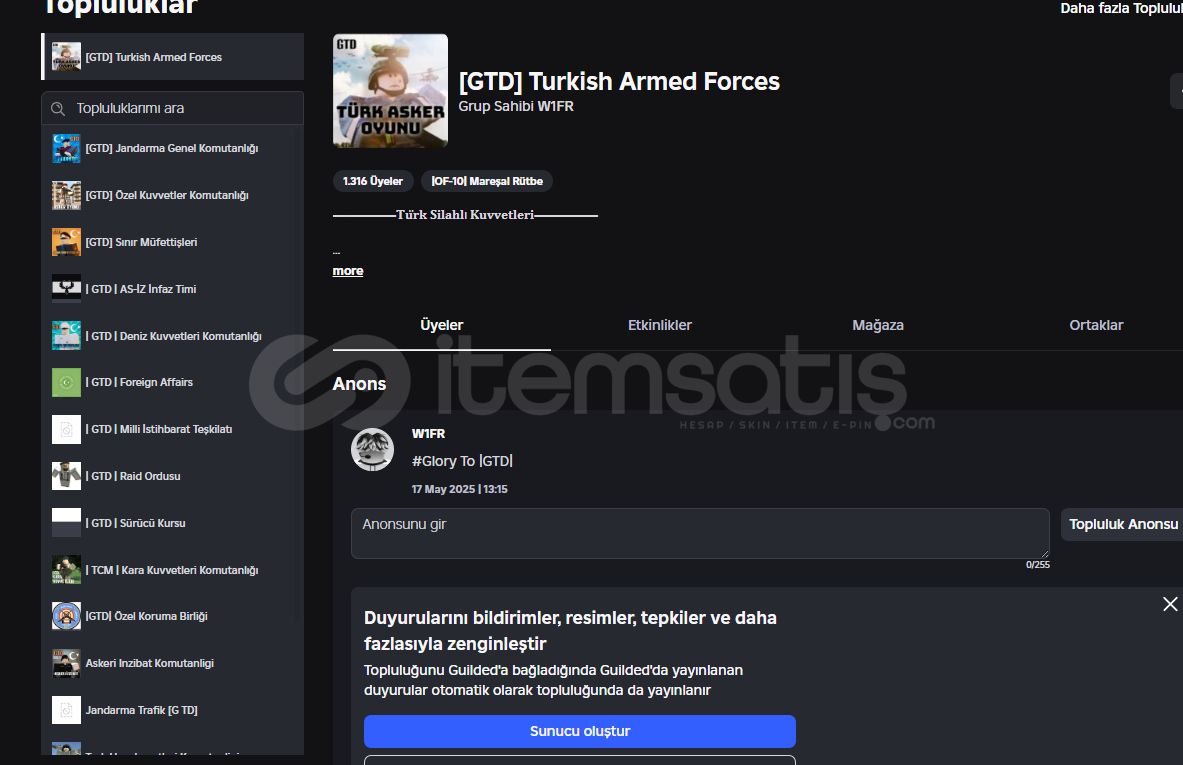Viewport: 1183px width, 765px height.
Task: Open the Milli İstihbarat Teşkilatı group icon
Action: [x=66, y=429]
